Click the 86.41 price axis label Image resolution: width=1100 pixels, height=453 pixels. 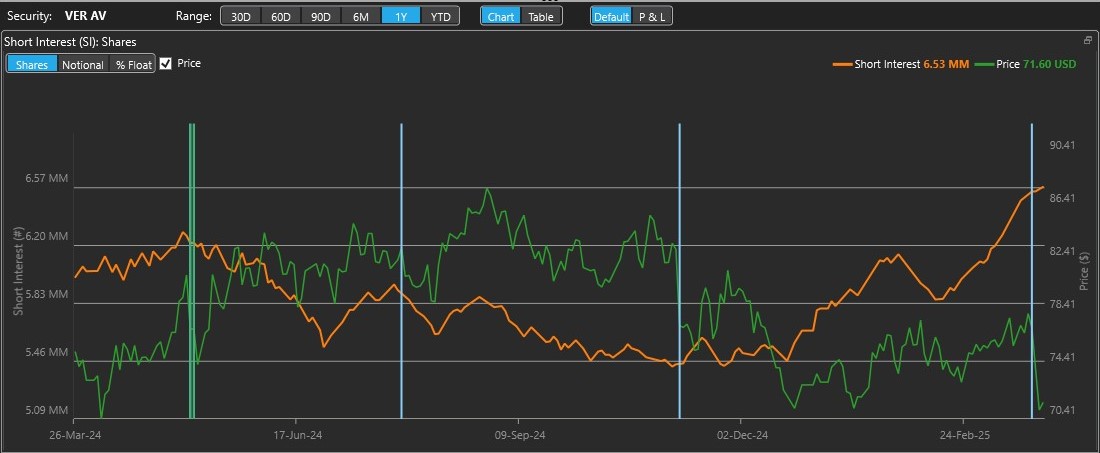(1062, 198)
